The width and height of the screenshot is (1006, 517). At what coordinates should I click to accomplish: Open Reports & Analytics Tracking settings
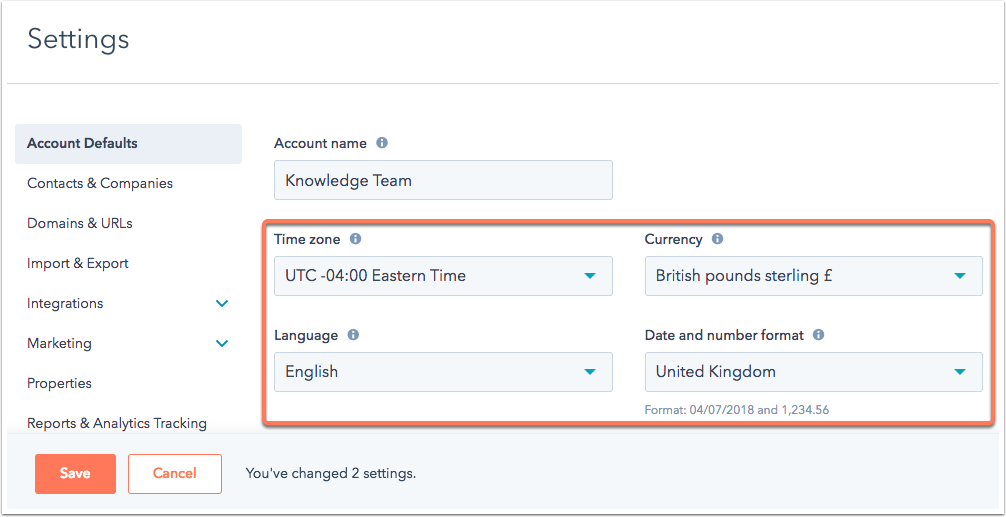(x=117, y=423)
